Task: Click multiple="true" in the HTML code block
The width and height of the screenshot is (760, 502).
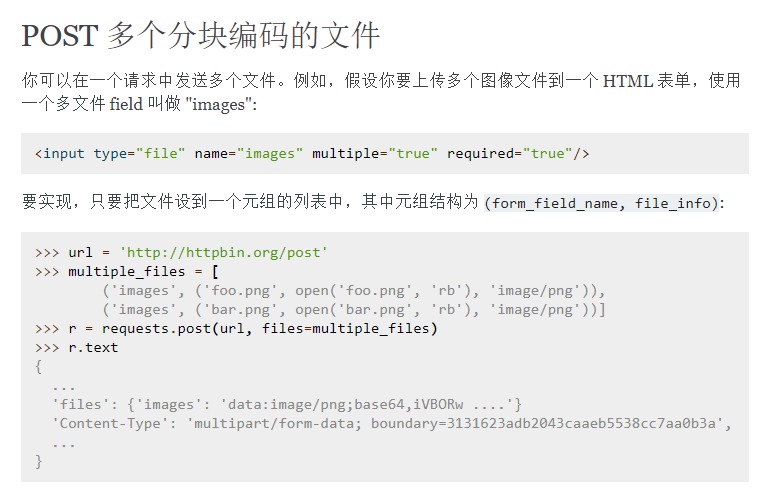Action: (374, 153)
